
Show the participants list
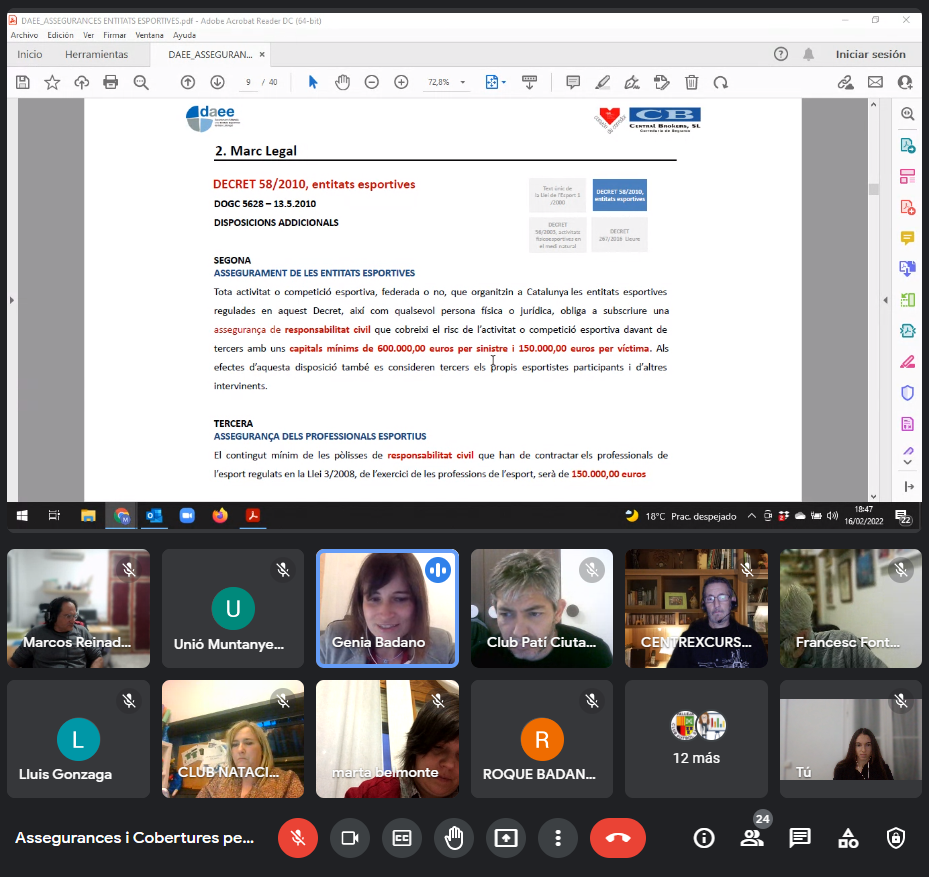click(x=752, y=838)
